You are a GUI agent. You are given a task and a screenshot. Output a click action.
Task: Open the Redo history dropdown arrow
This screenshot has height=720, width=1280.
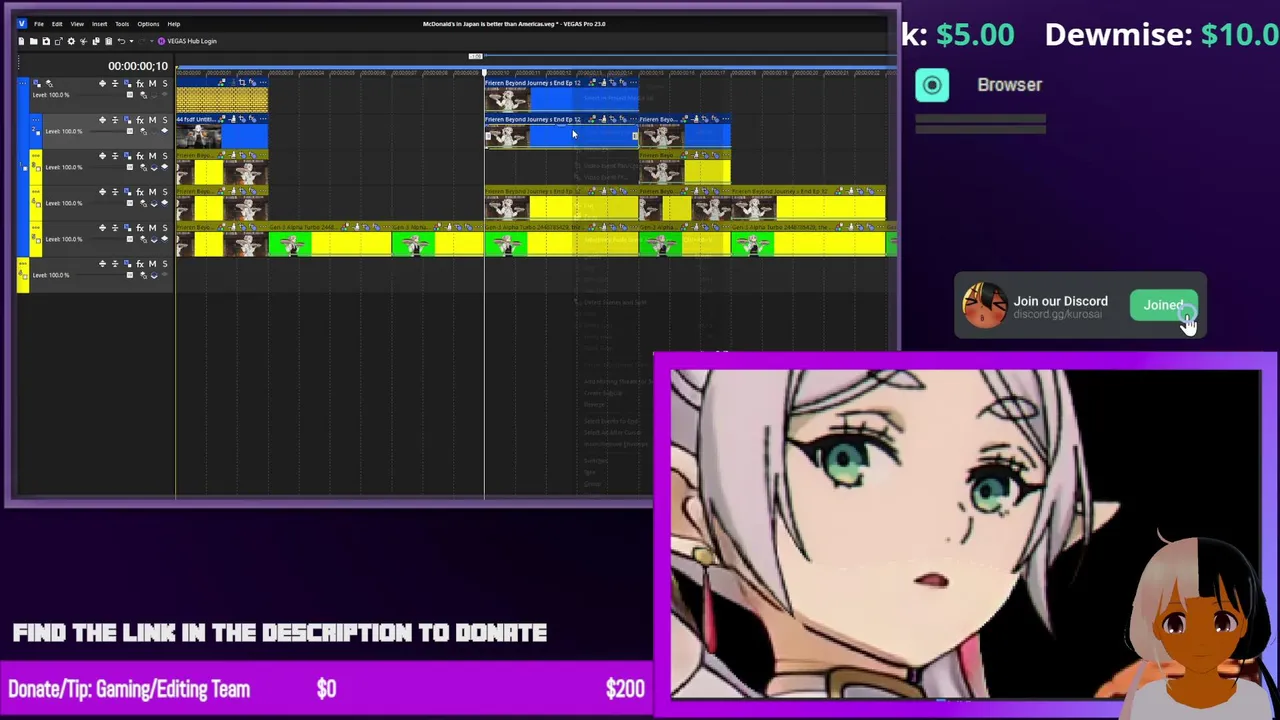coord(152,41)
